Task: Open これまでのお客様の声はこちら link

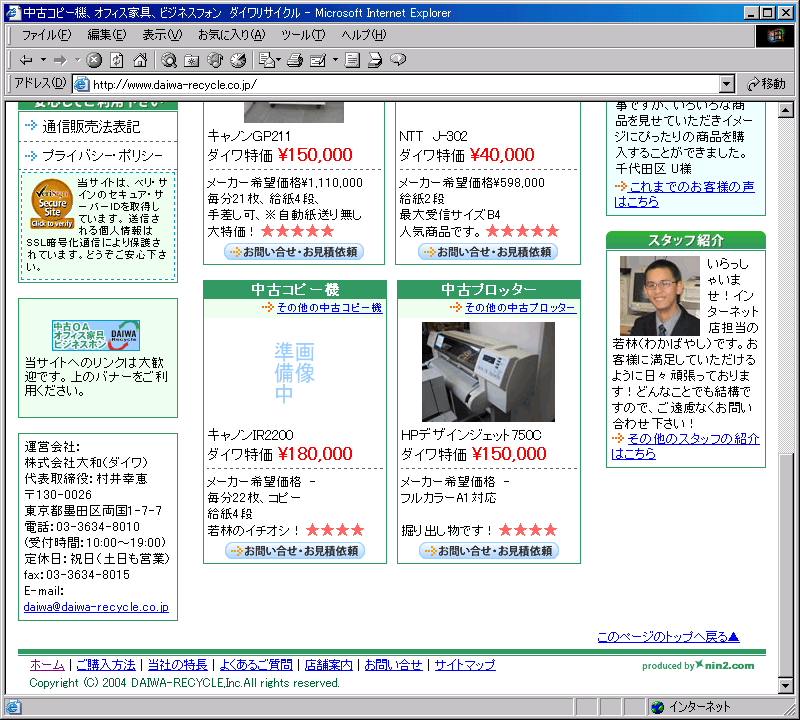Action: (685, 194)
